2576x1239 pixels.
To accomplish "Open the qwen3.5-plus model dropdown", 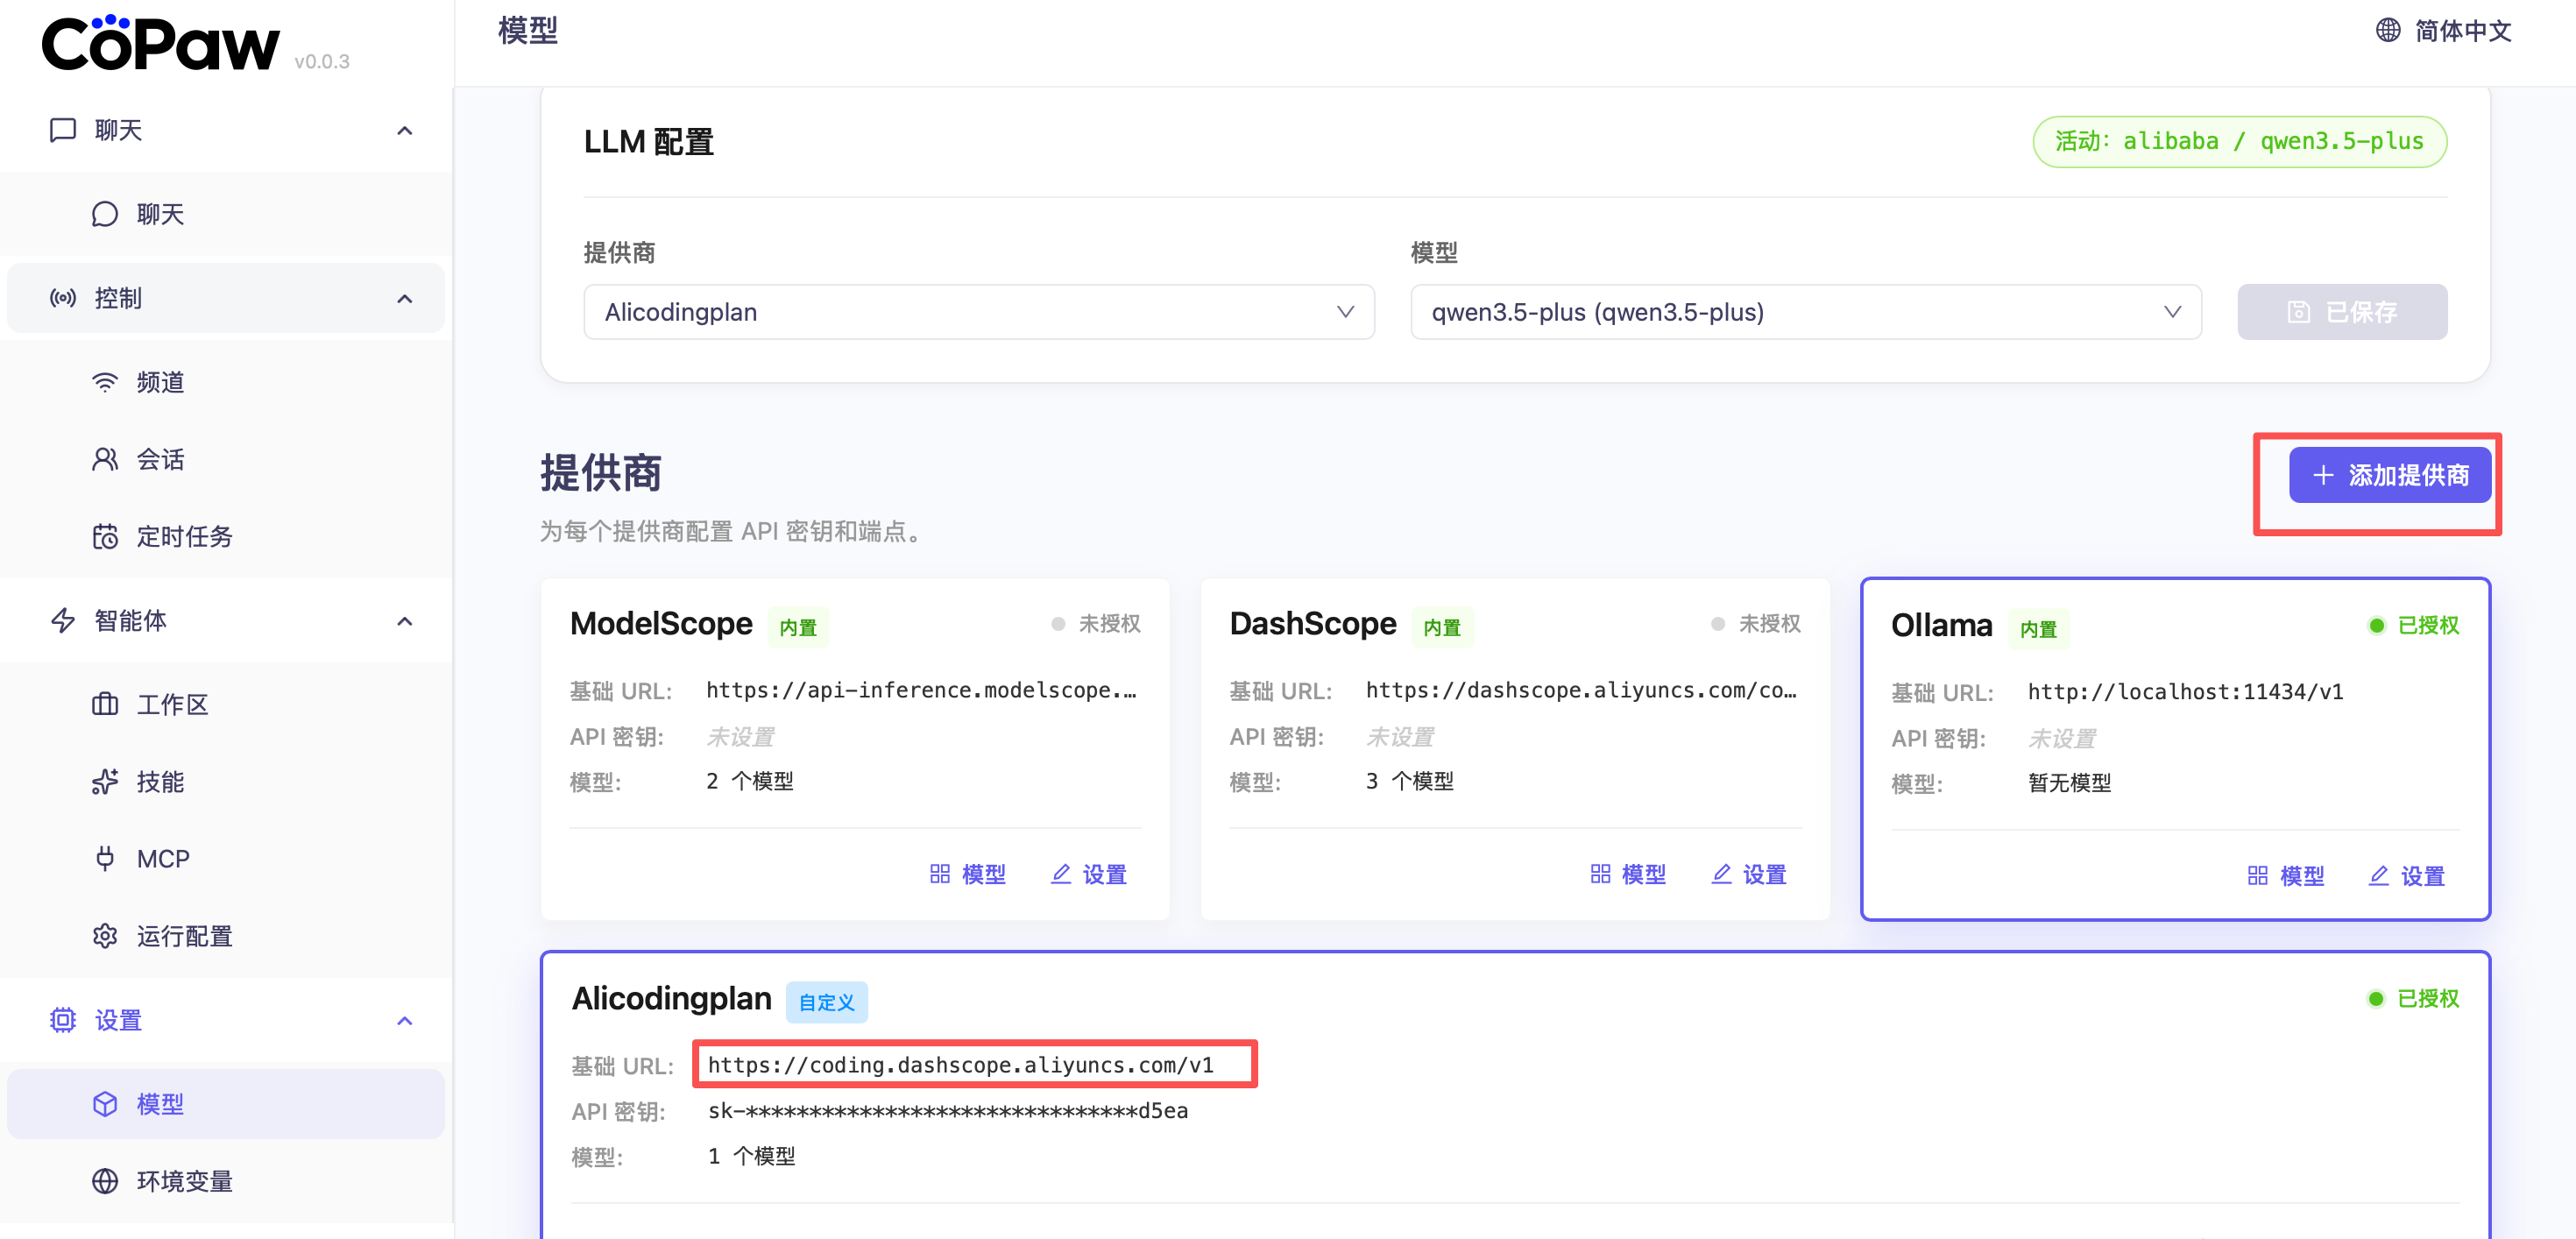I will click(x=1805, y=312).
